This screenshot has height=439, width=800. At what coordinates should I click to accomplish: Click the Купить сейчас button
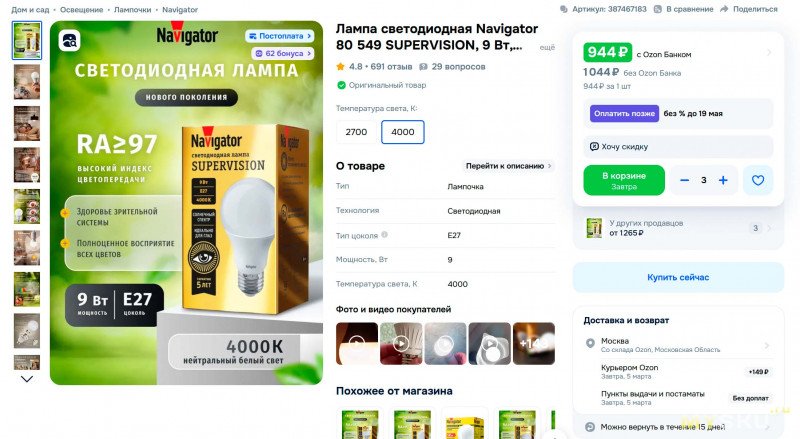(678, 277)
